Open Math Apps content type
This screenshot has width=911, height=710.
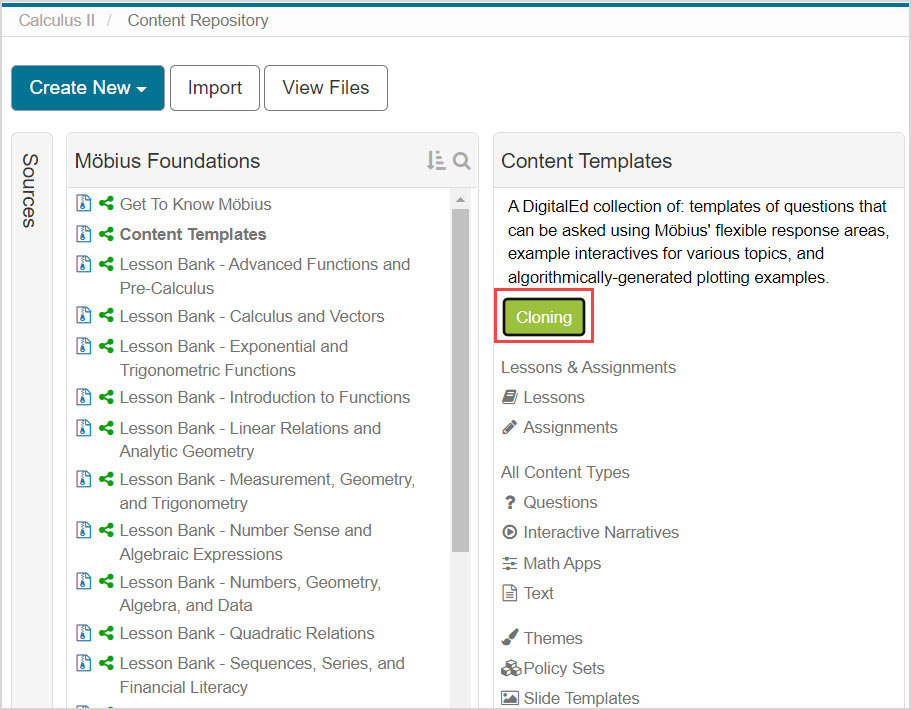562,563
